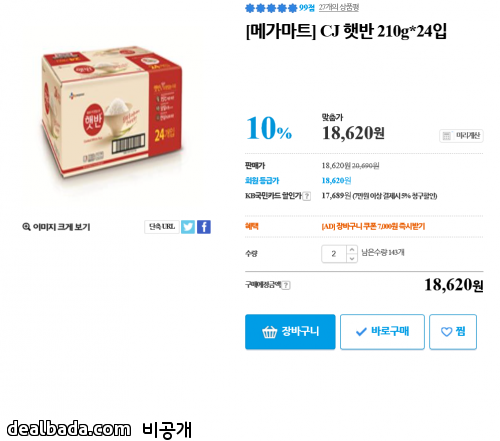The width and height of the screenshot is (500, 441).
Task: Increase quantity with the up arrow
Action: 352,250
